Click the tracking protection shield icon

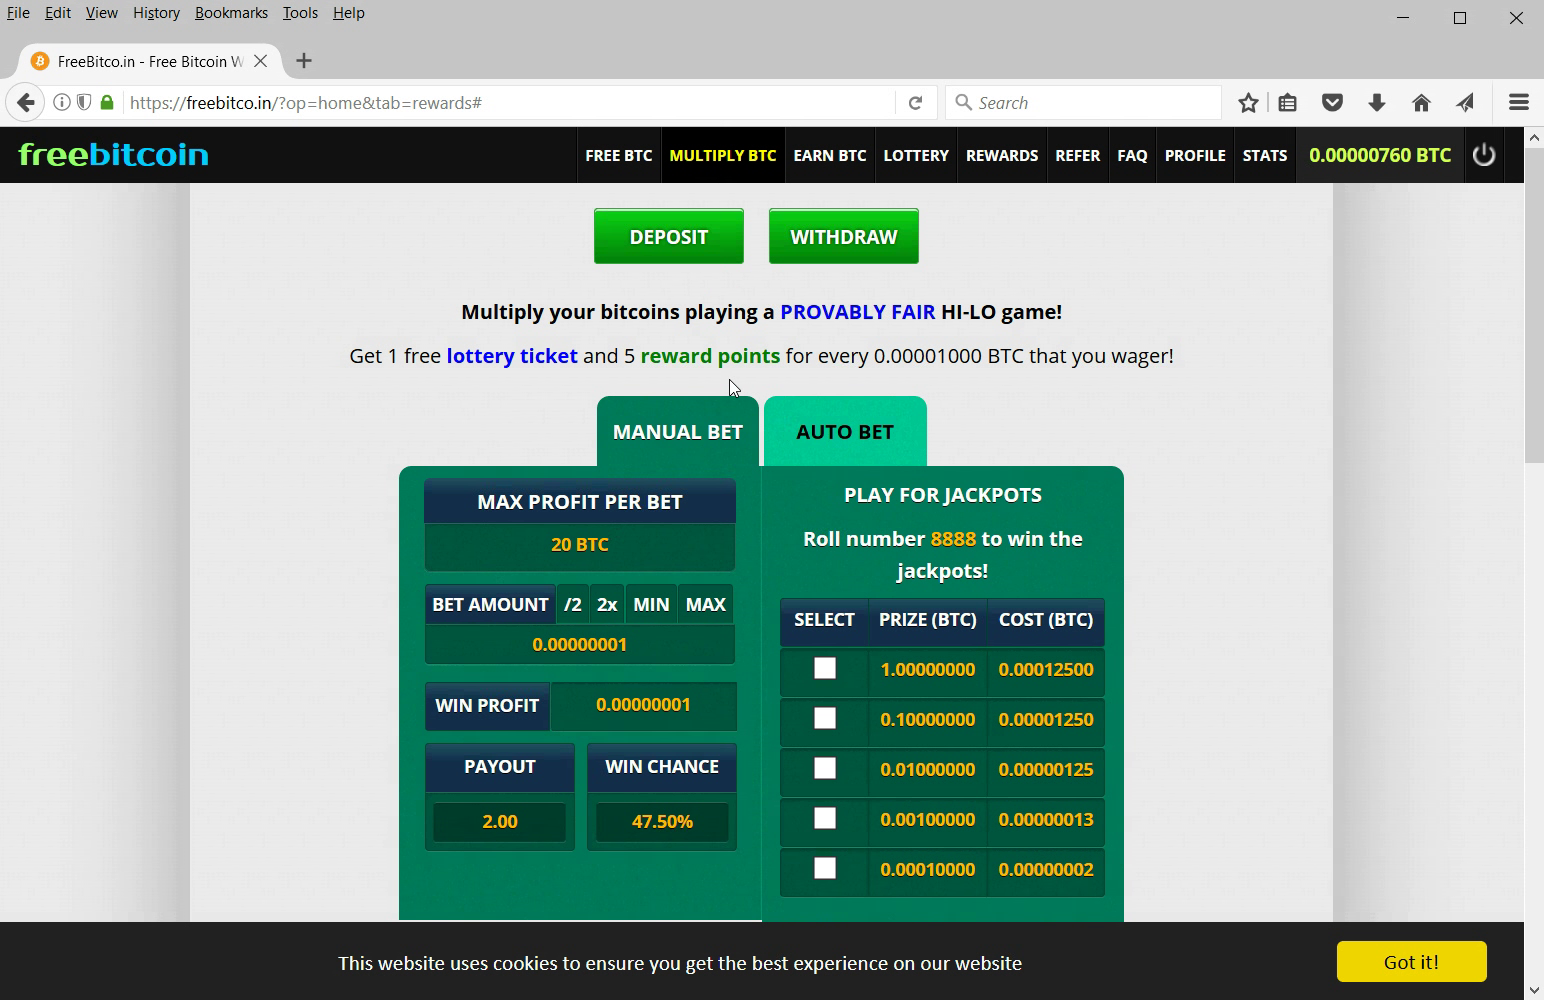pos(84,102)
